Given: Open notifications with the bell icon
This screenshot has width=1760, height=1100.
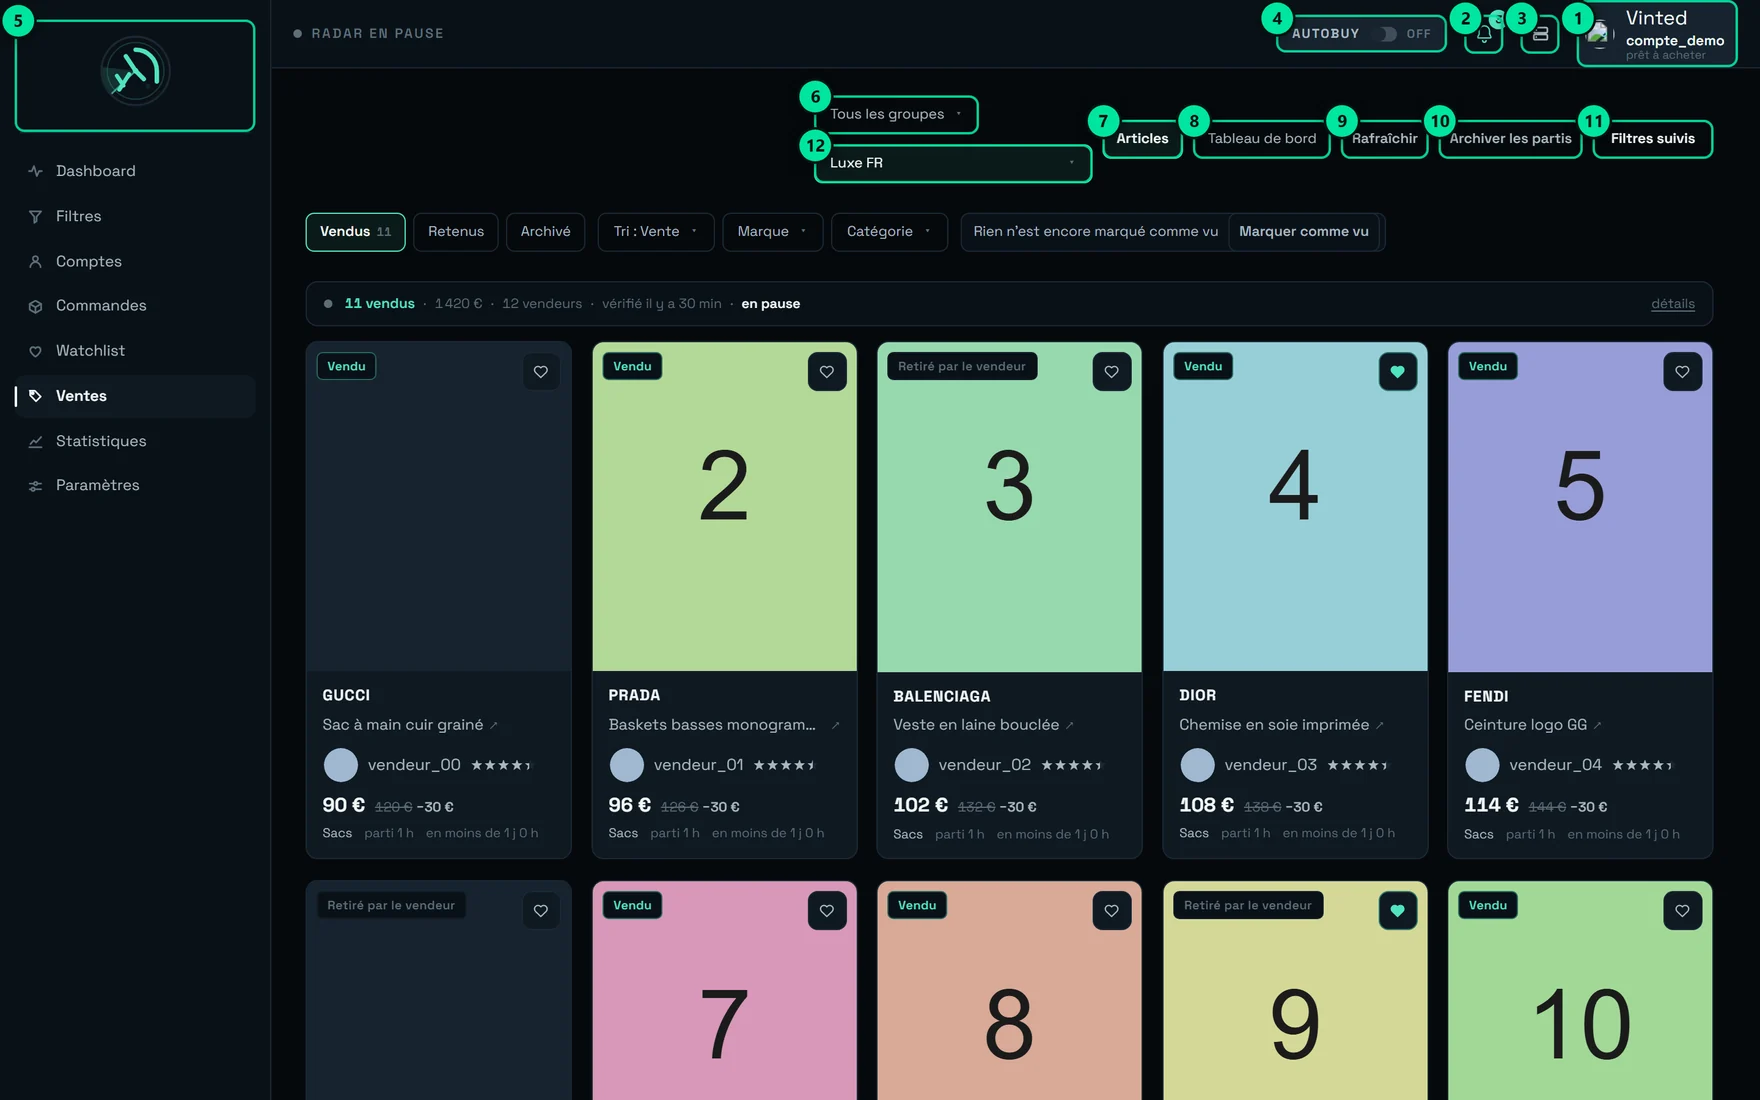Looking at the screenshot, I should pyautogui.click(x=1484, y=34).
